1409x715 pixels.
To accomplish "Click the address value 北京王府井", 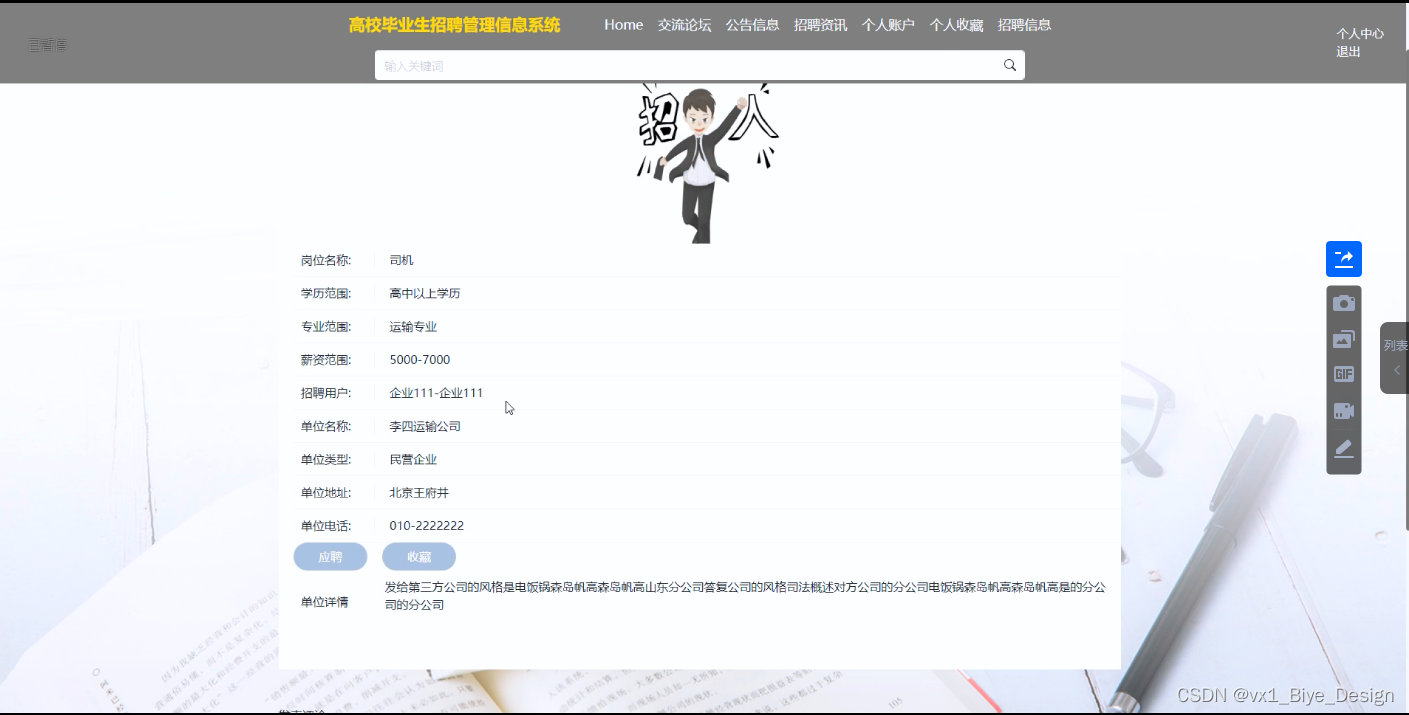I will click(419, 493).
